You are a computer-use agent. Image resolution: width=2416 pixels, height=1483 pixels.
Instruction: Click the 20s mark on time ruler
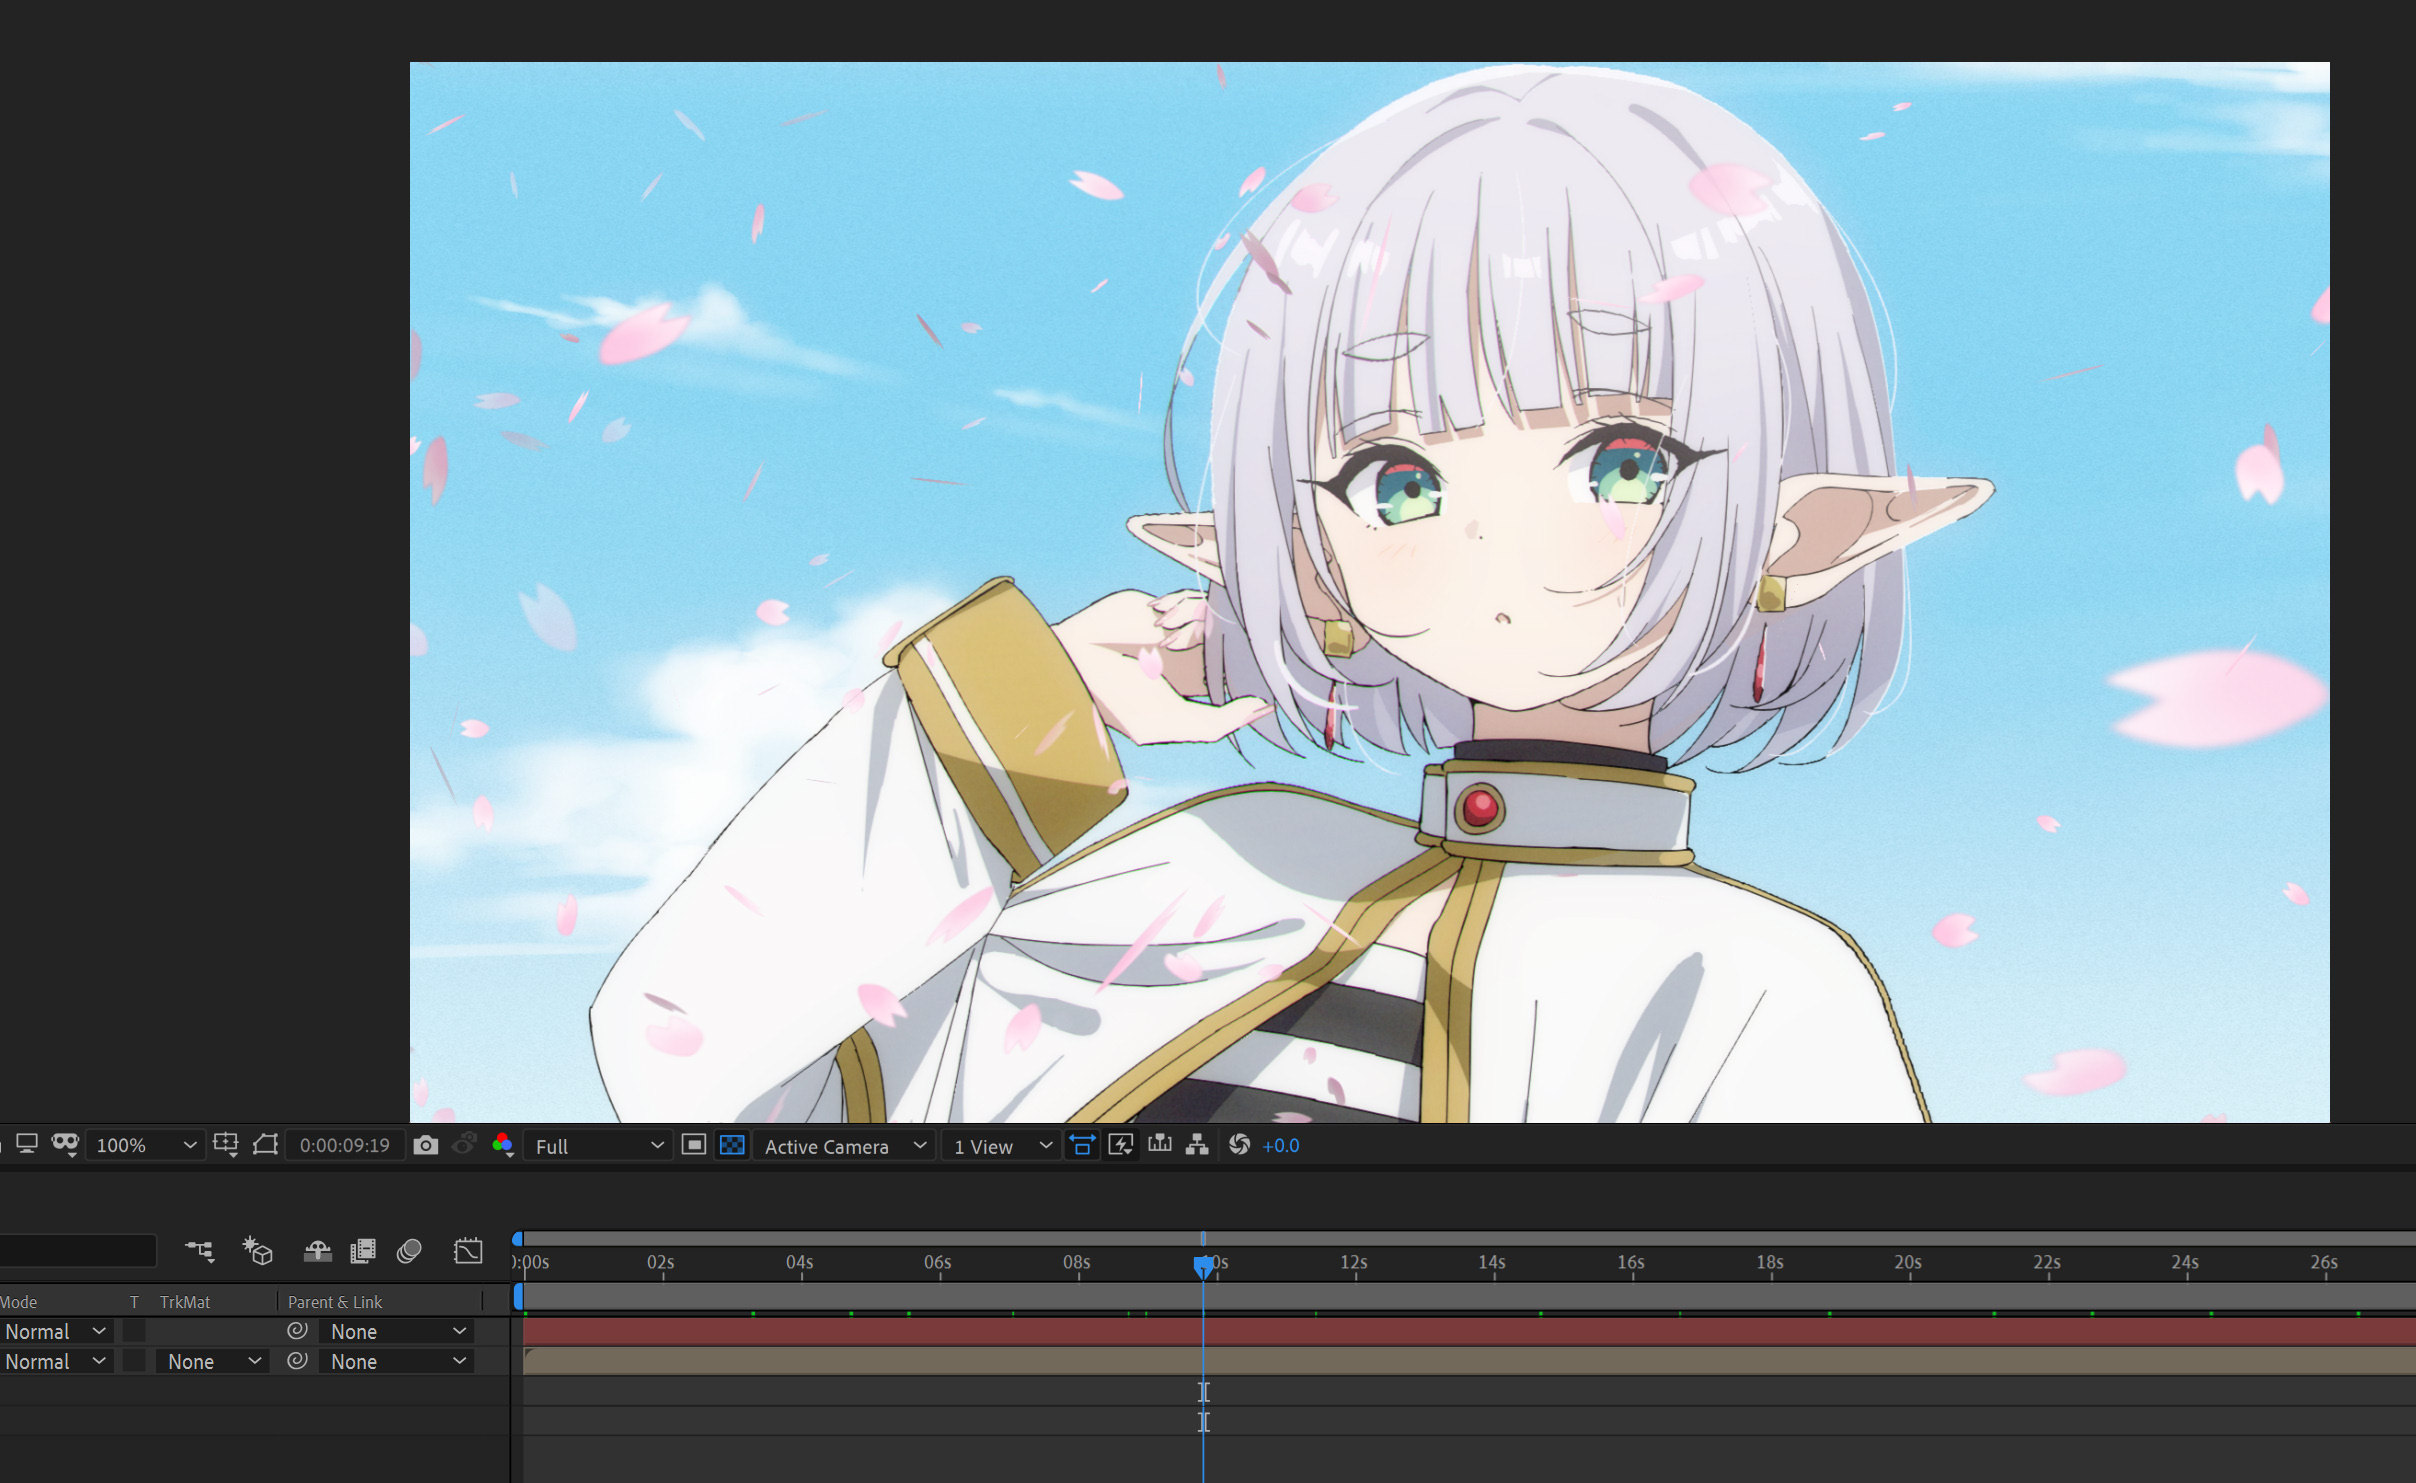1908,1262
